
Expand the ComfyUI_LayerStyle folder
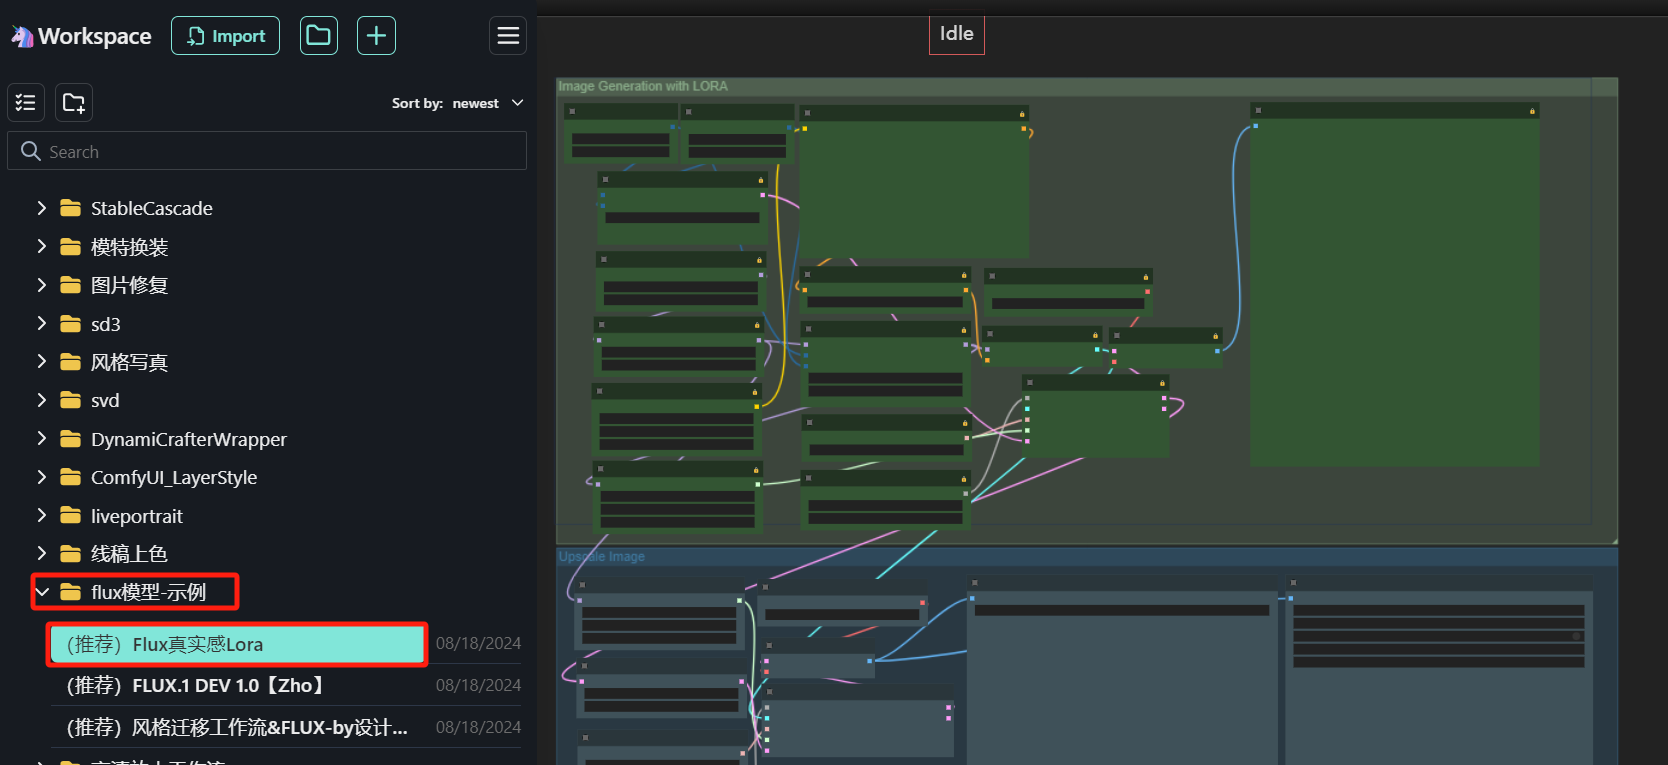pyautogui.click(x=41, y=477)
